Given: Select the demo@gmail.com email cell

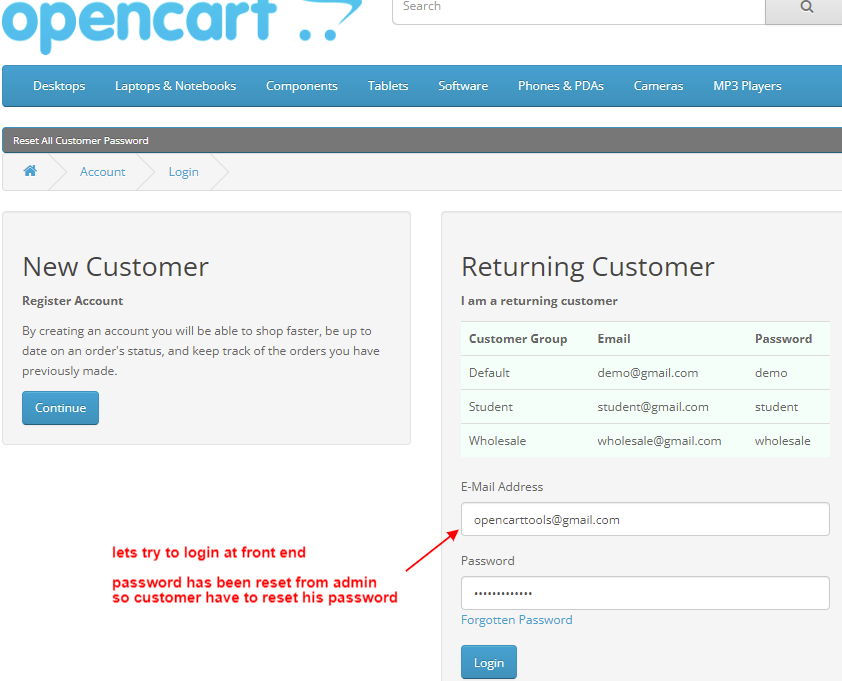Looking at the screenshot, I should pyautogui.click(x=648, y=373).
